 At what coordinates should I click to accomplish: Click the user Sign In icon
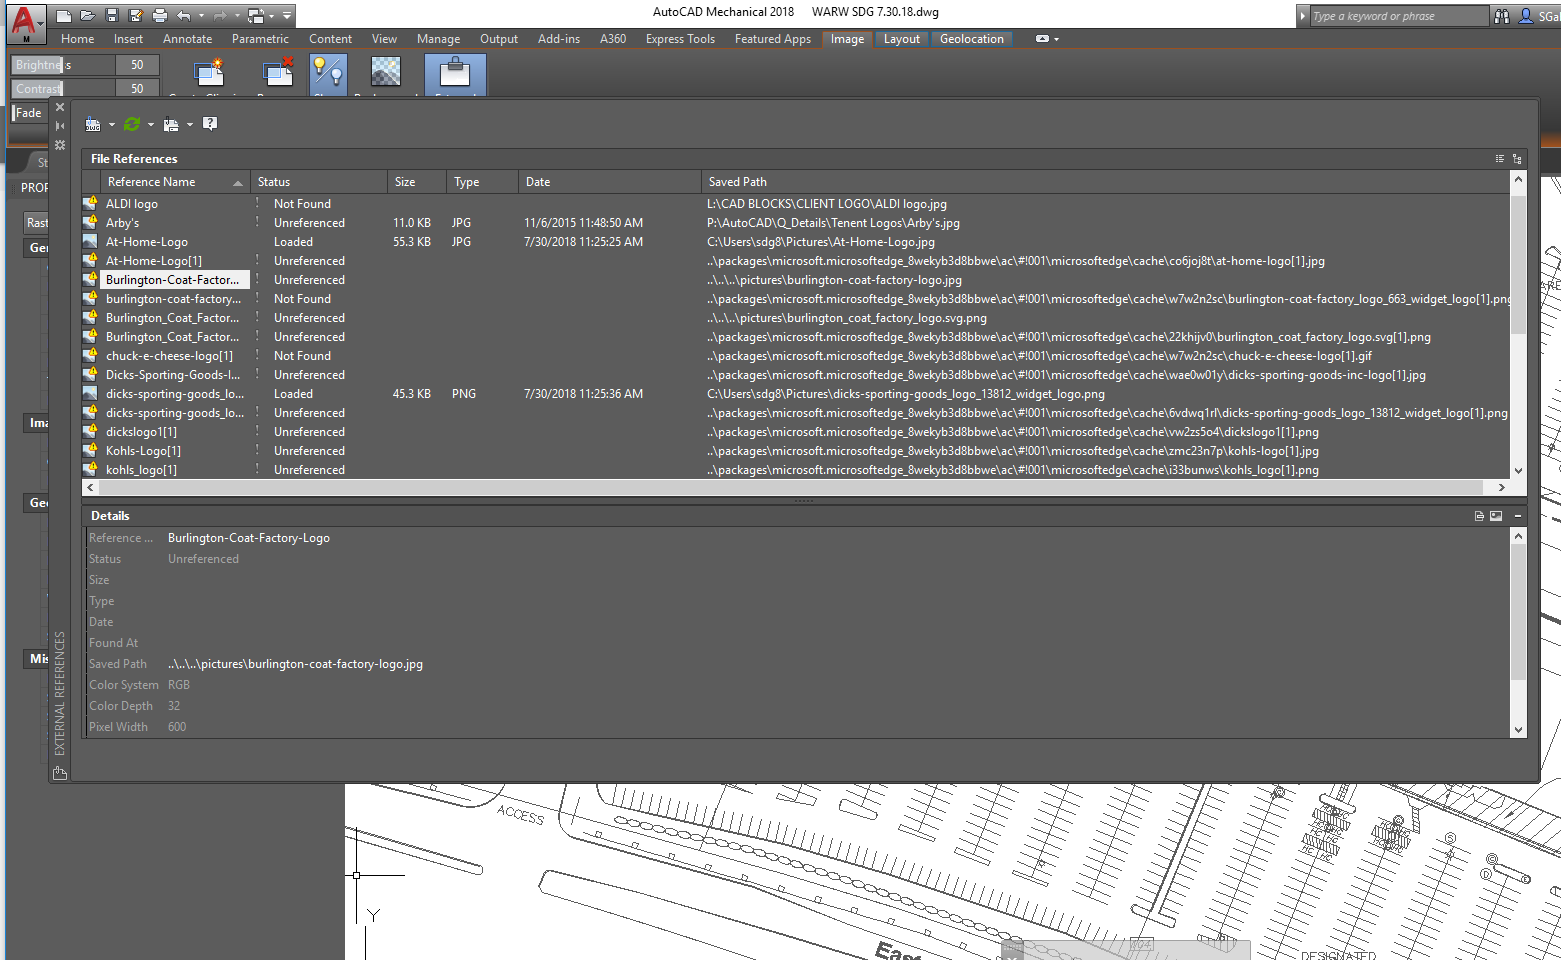click(x=1526, y=16)
